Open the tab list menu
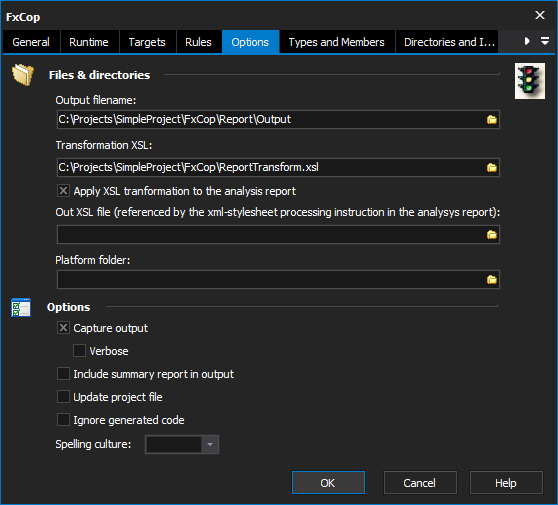Image resolution: width=558 pixels, height=505 pixels. click(x=544, y=41)
